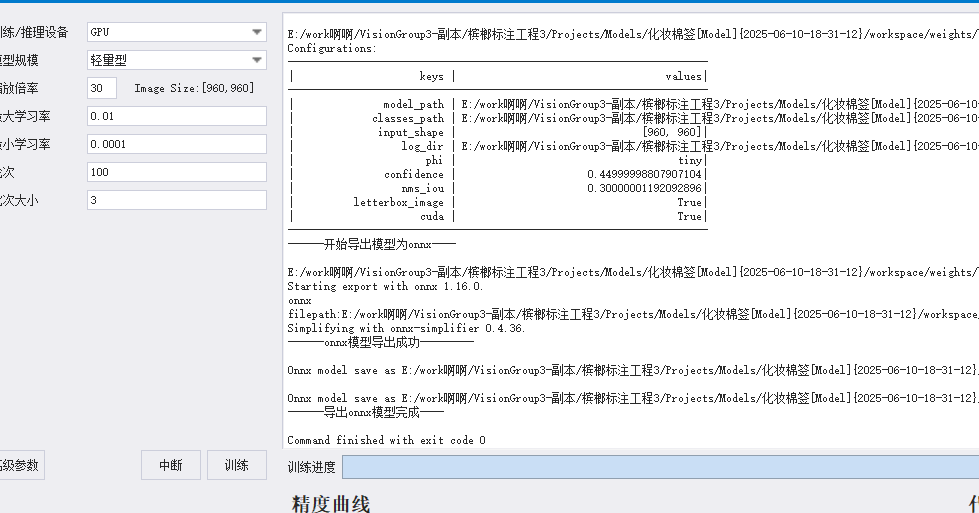Click the 'Command finished with exit code 0' line
The height and width of the screenshot is (513, 979).
386,440
